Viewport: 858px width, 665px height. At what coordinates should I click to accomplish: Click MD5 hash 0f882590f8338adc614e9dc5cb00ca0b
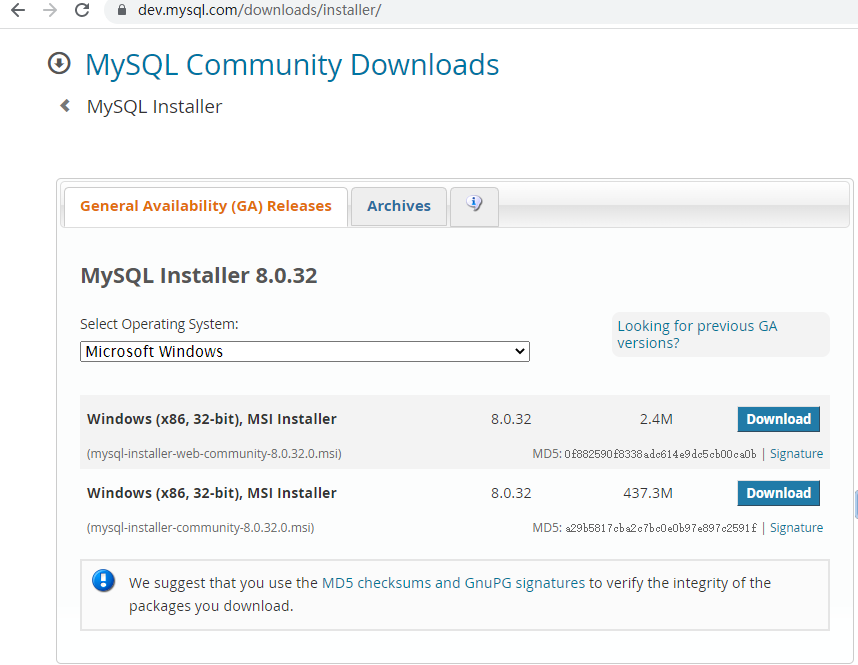tap(660, 454)
